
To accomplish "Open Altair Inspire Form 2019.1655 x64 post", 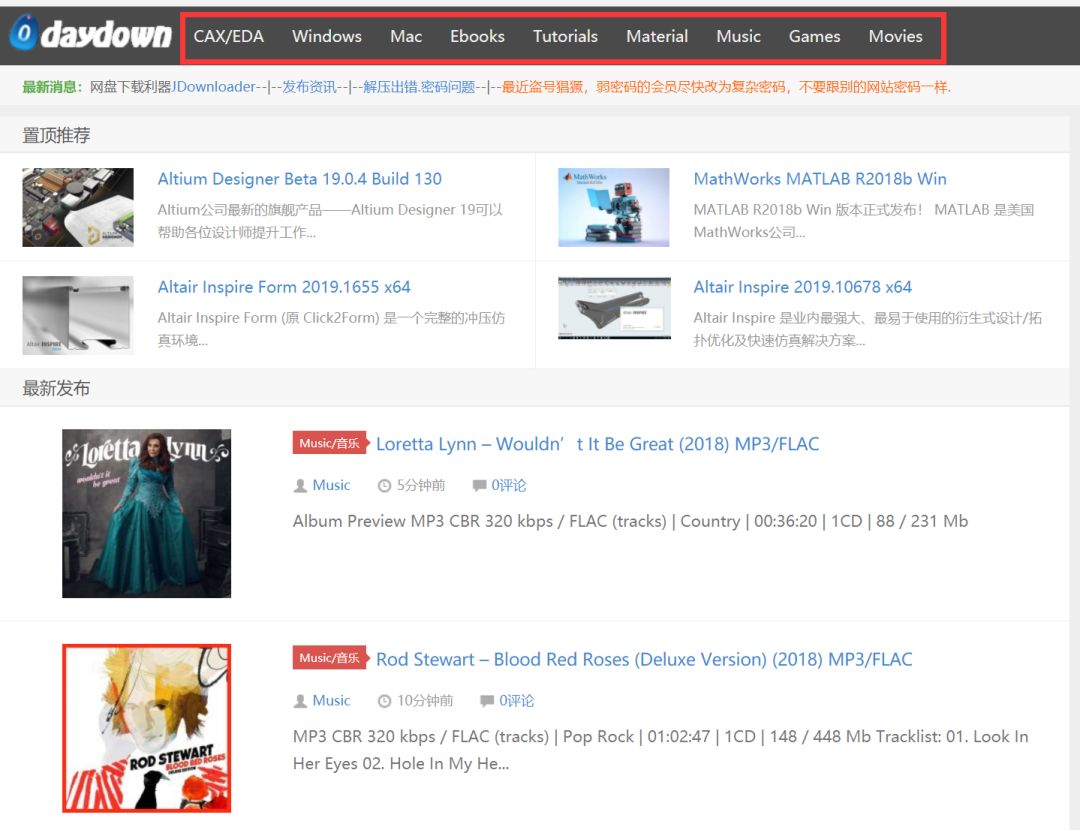I will point(284,287).
